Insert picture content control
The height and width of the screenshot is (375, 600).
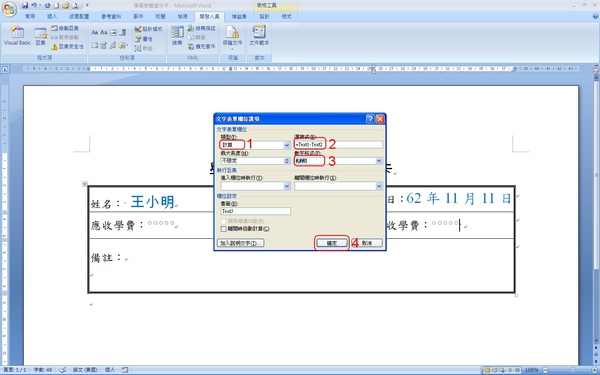[x=112, y=33]
